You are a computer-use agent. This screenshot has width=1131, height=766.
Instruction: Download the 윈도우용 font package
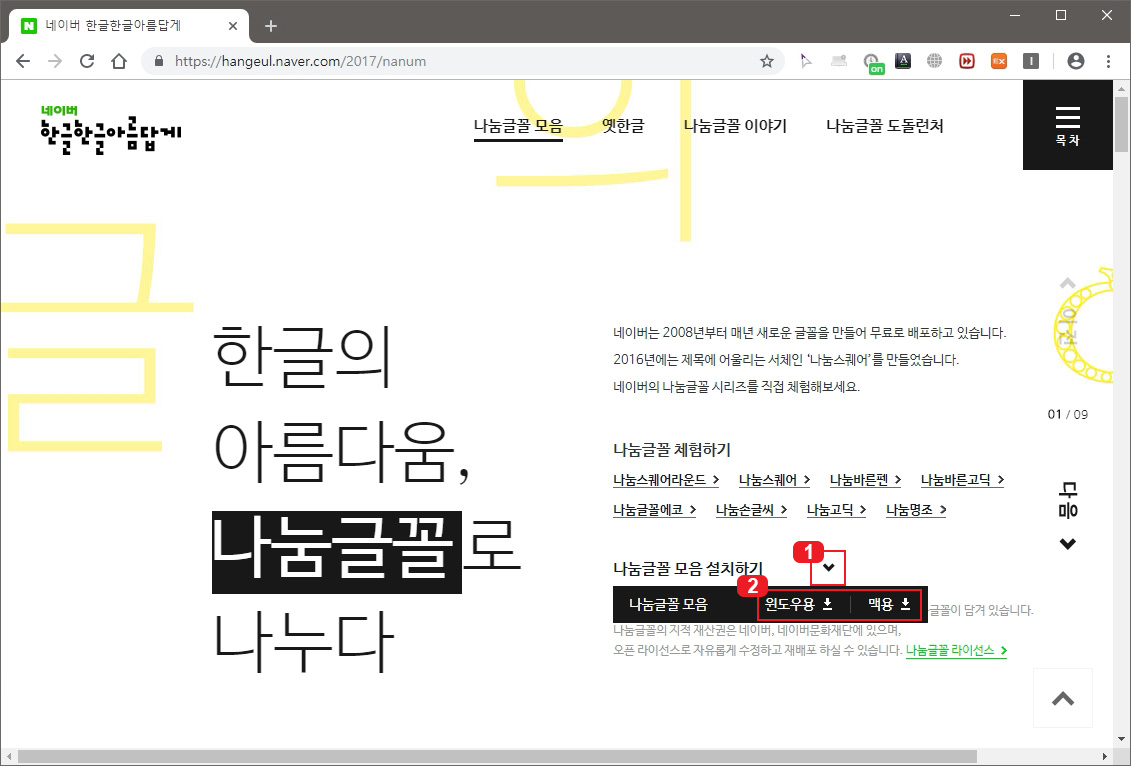coord(798,604)
